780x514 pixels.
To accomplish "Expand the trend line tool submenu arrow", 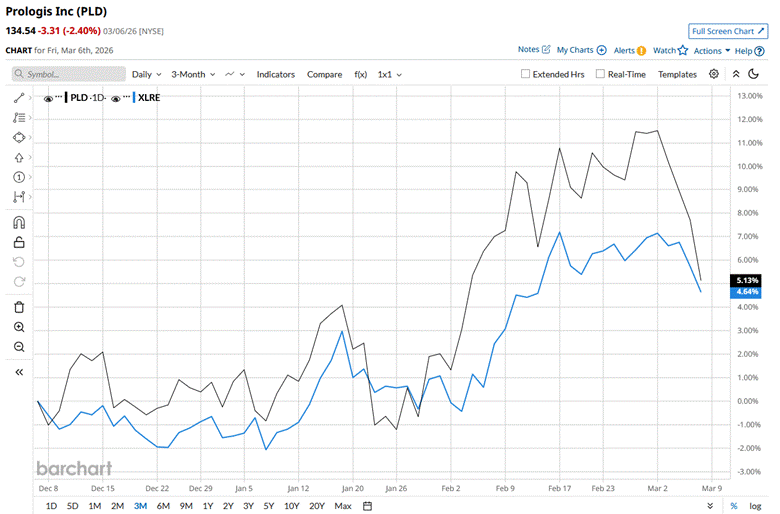I will click(30, 98).
